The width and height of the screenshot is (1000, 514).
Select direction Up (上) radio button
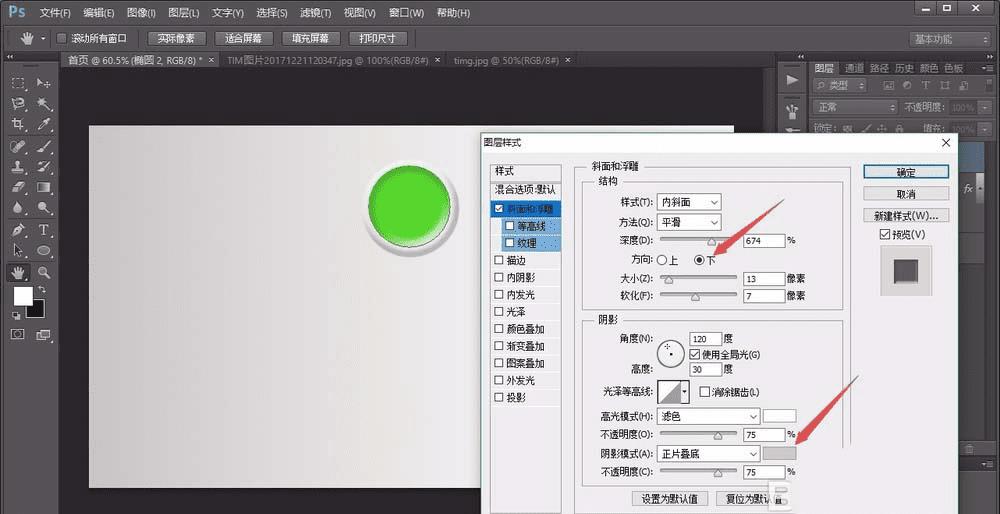click(661, 260)
